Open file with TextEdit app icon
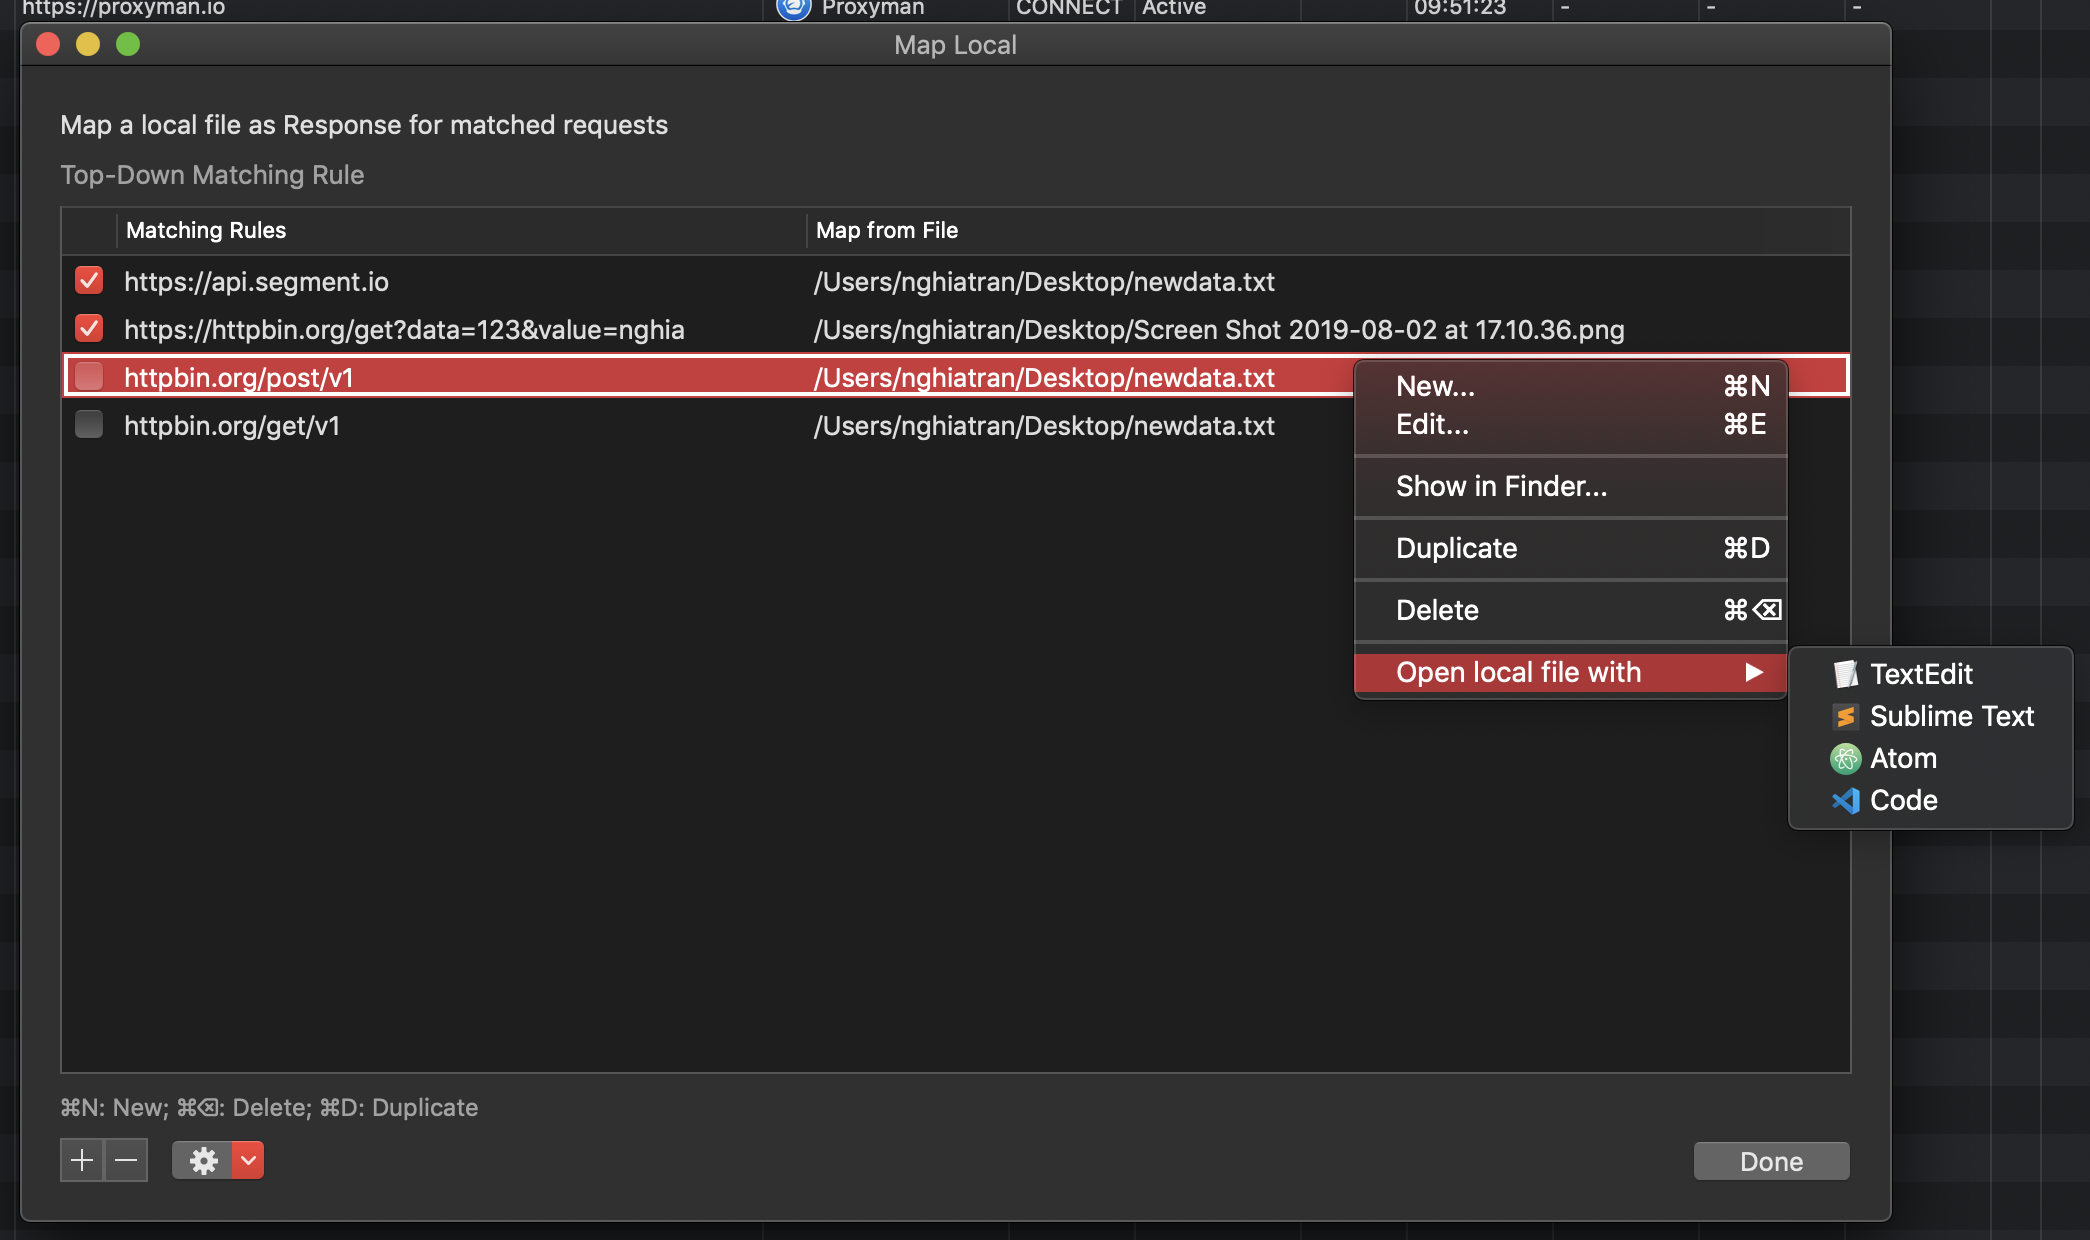This screenshot has height=1240, width=2090. [1845, 674]
